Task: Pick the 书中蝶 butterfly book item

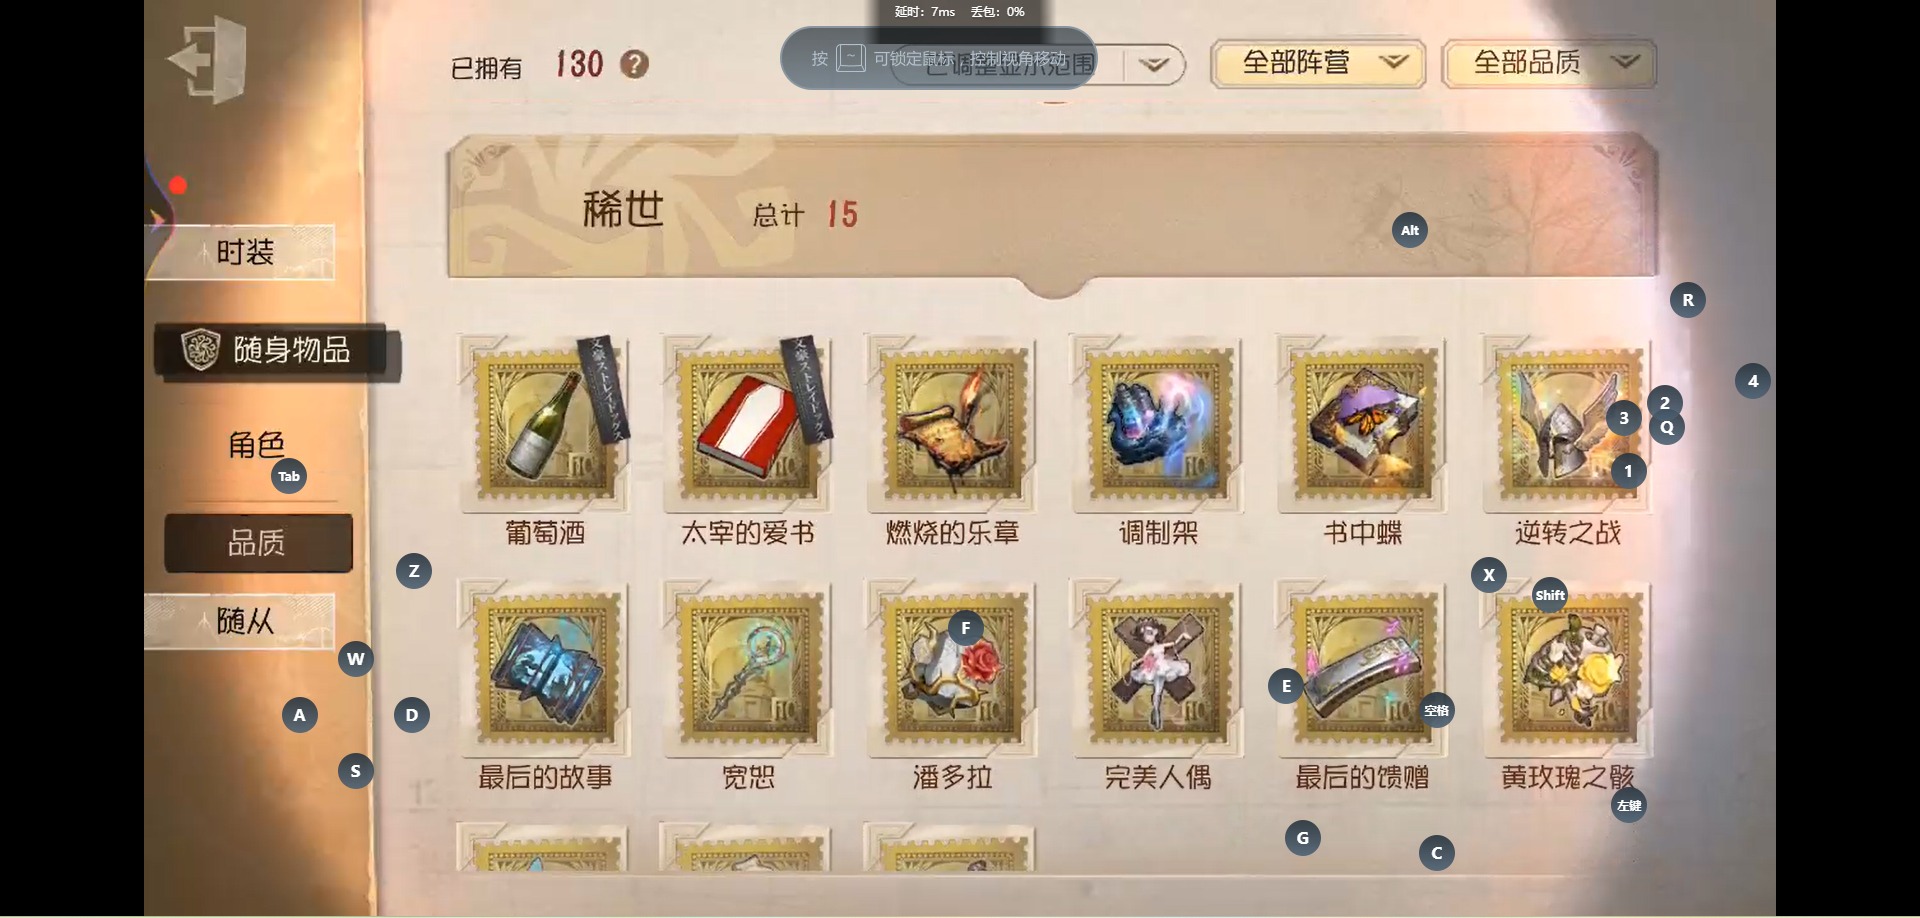Action: pyautogui.click(x=1362, y=424)
